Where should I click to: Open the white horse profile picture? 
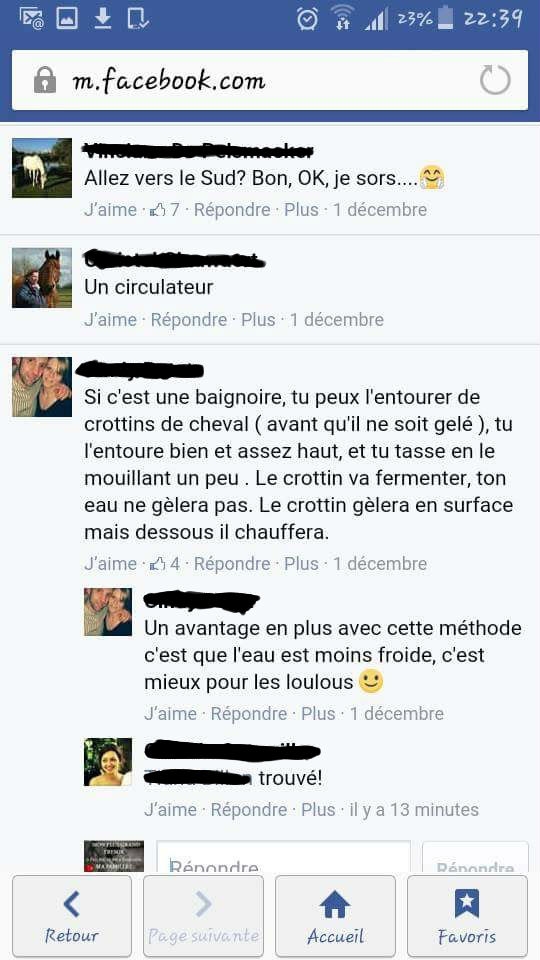[x=42, y=168]
